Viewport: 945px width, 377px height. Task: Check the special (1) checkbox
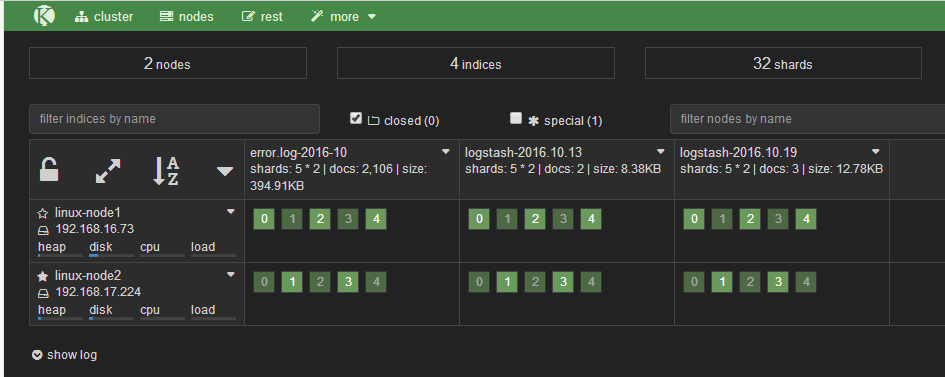point(515,118)
